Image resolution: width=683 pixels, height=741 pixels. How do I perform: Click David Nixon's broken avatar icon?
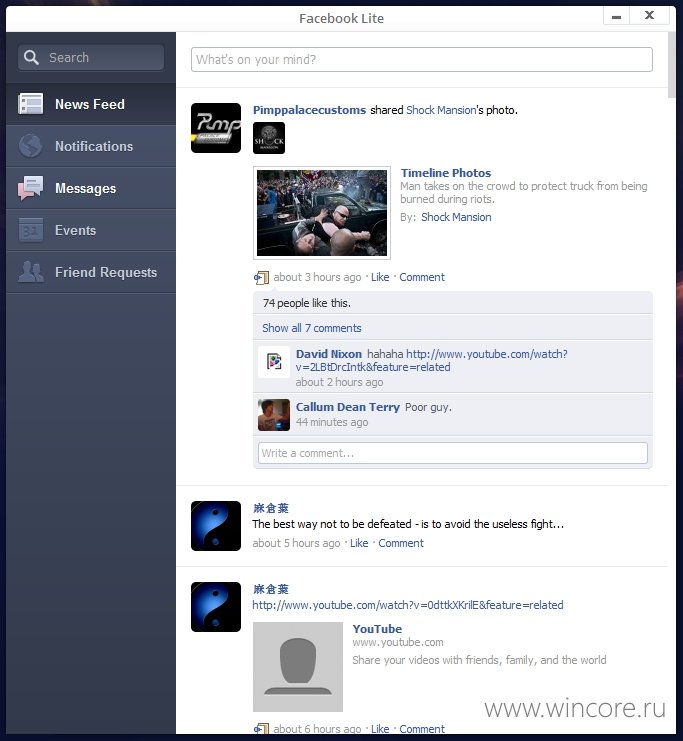(x=274, y=362)
